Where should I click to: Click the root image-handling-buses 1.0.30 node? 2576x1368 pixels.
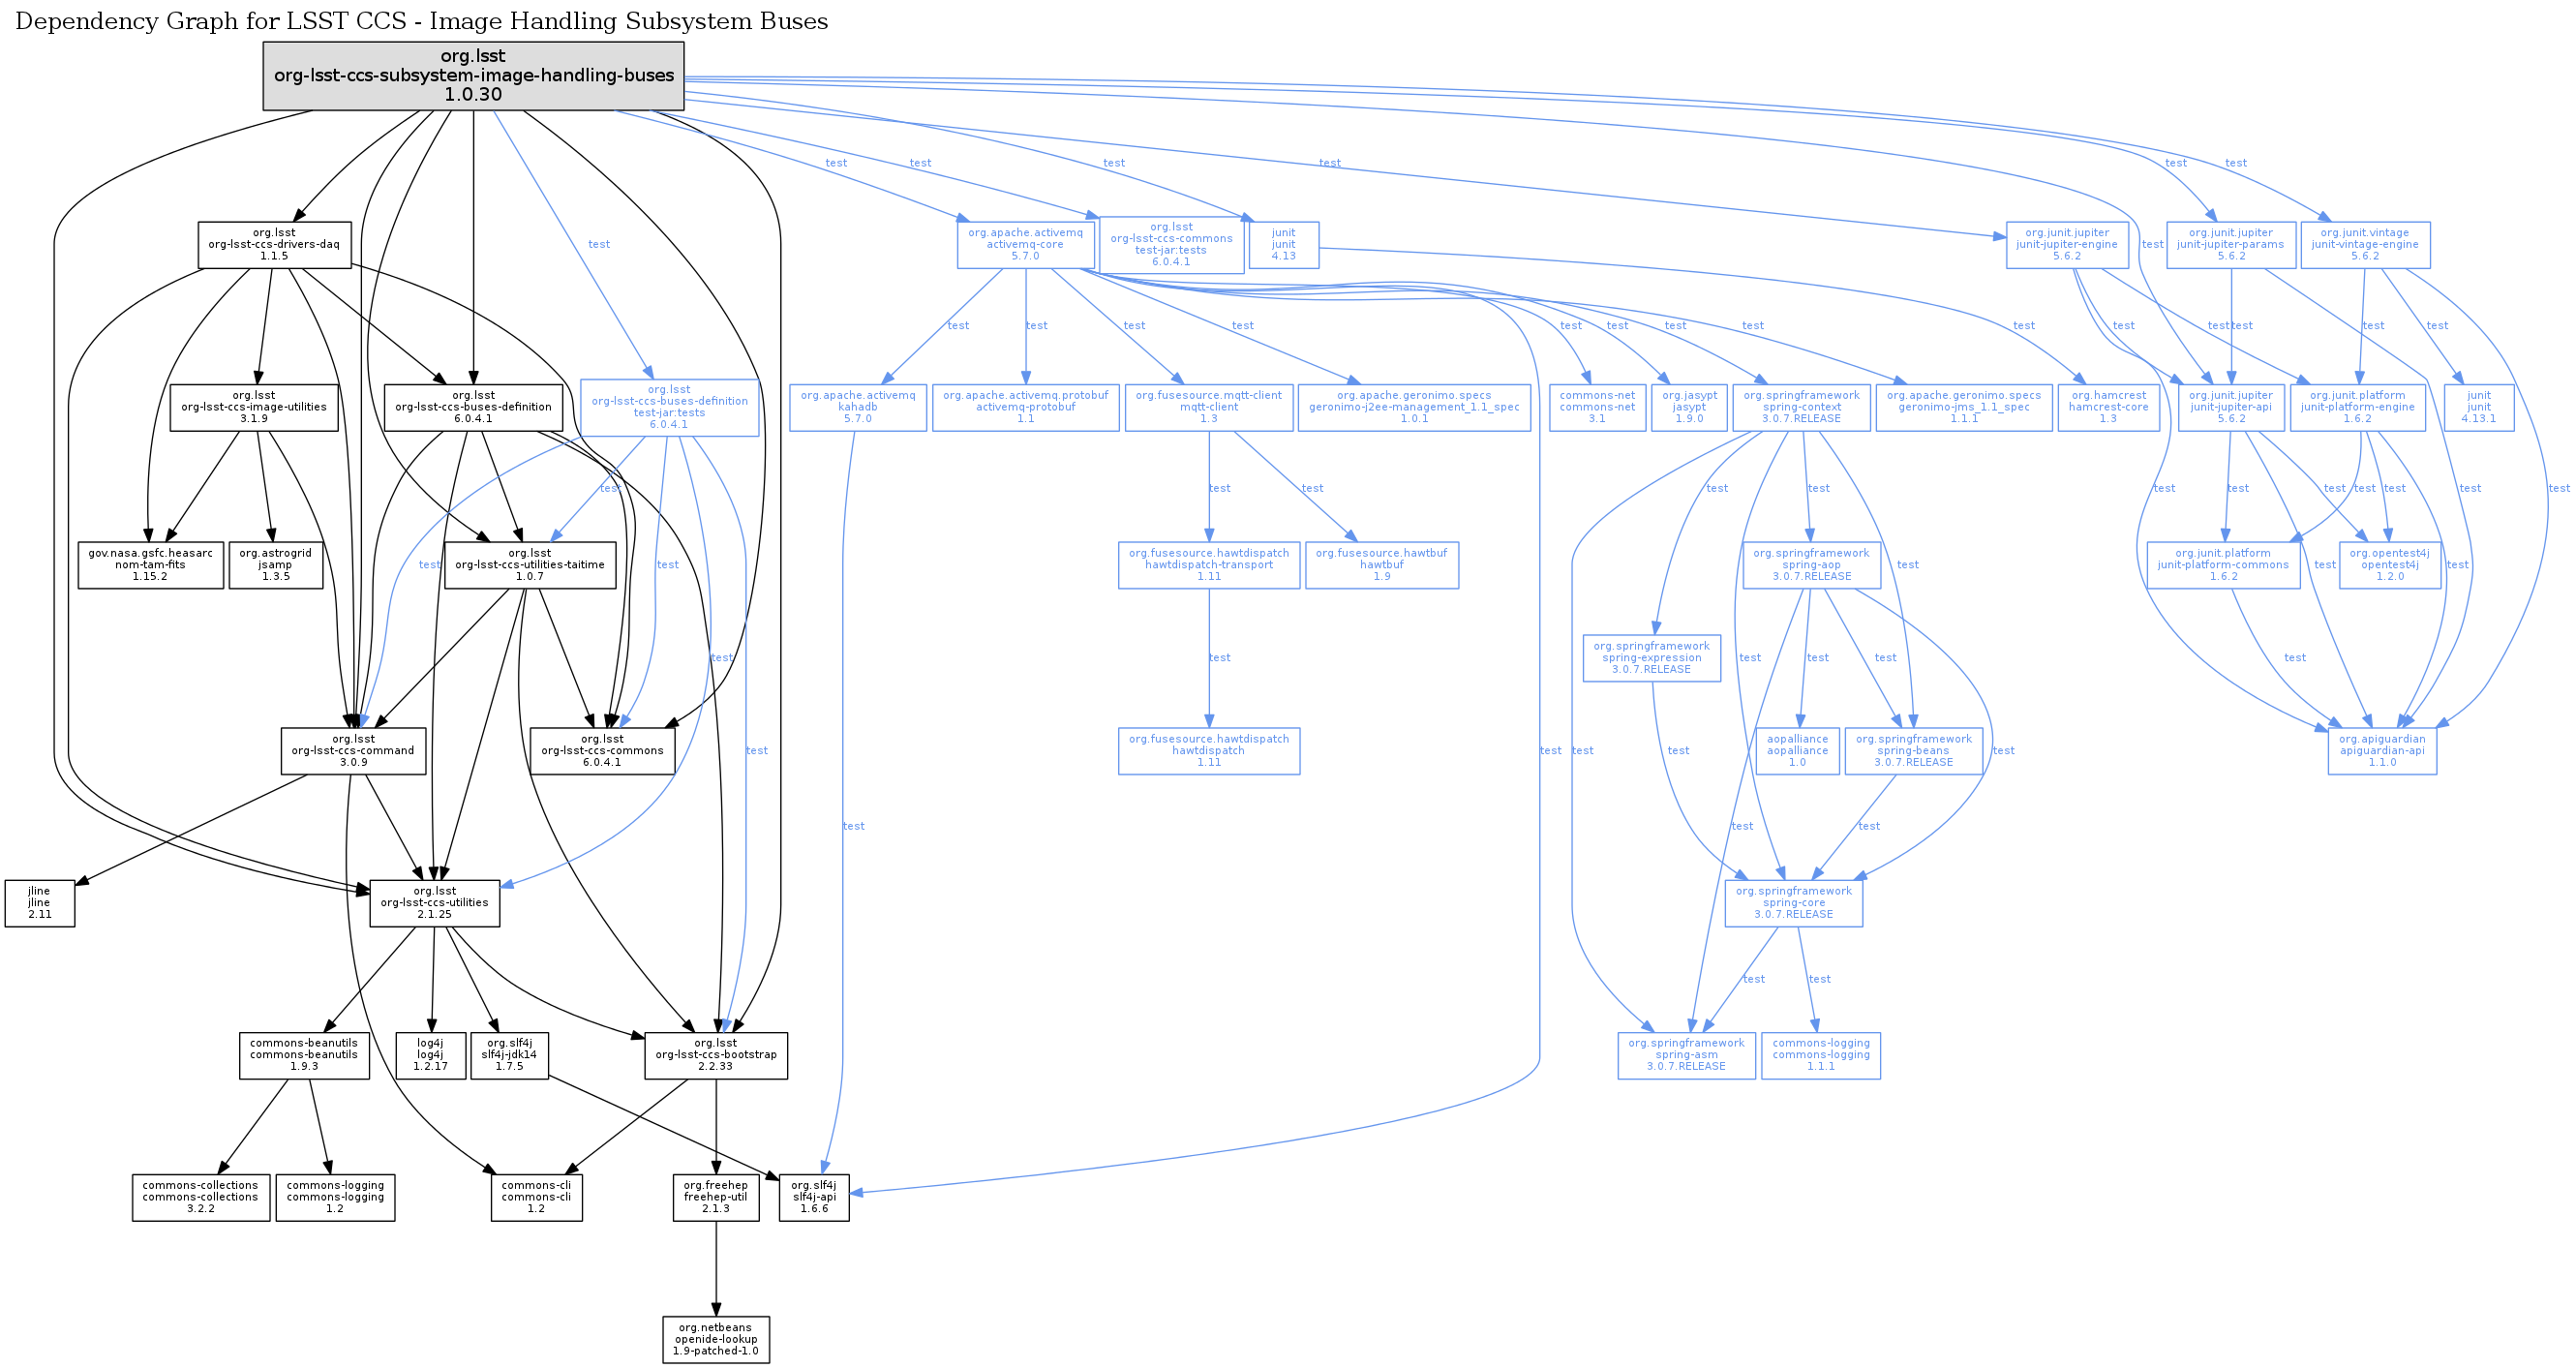[x=473, y=76]
